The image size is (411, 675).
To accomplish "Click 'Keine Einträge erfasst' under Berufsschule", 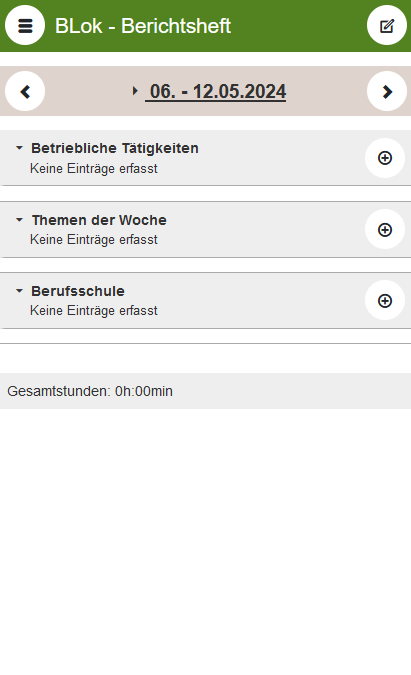I will [x=94, y=310].
